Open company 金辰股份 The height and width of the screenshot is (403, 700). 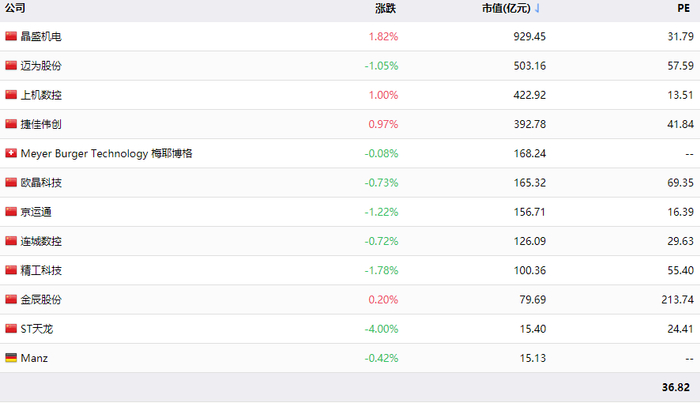[x=41, y=299]
